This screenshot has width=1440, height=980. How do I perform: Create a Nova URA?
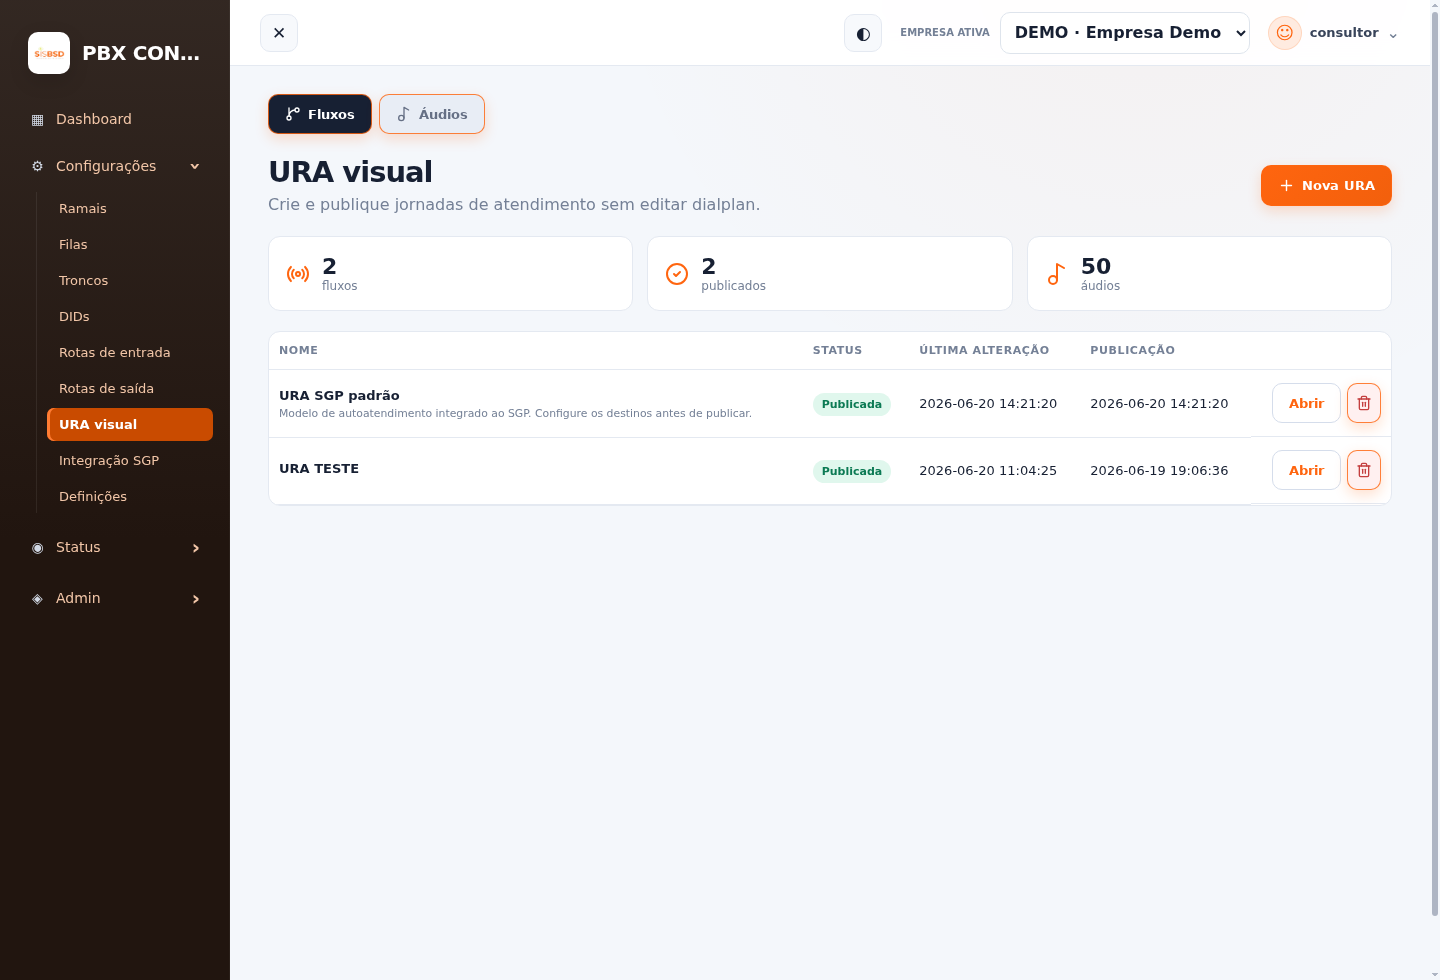tap(1326, 185)
